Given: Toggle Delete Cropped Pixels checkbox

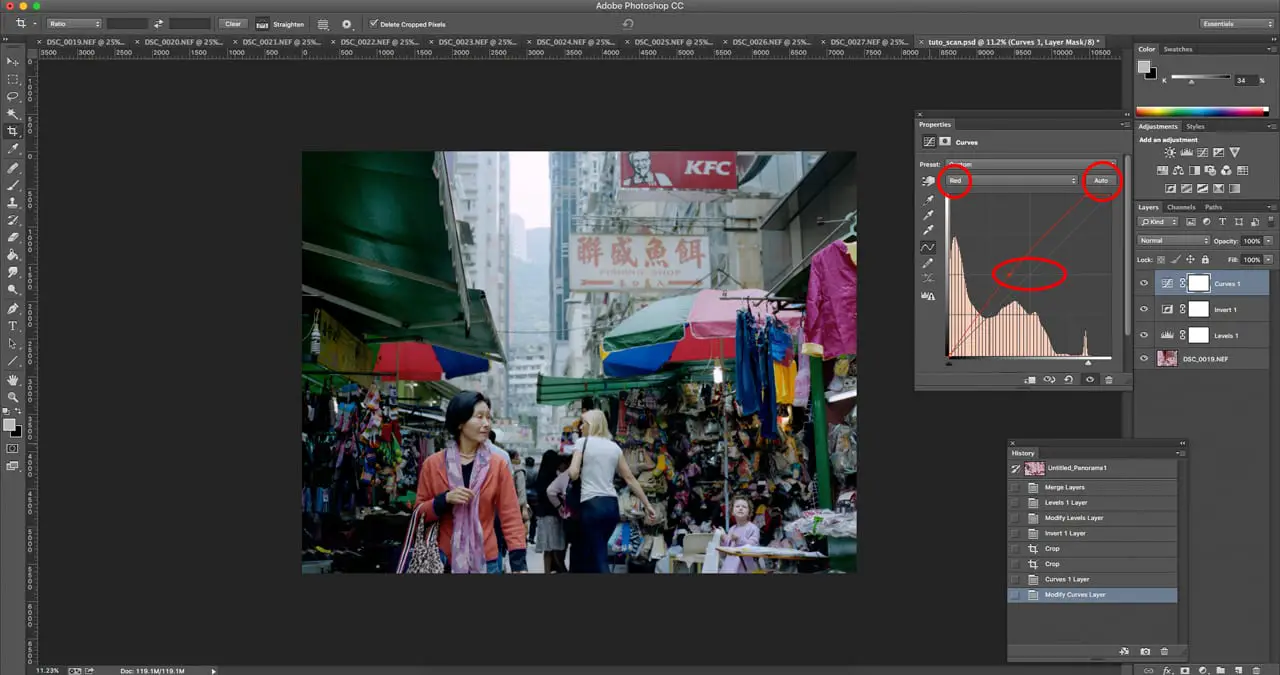Looking at the screenshot, I should click(374, 24).
